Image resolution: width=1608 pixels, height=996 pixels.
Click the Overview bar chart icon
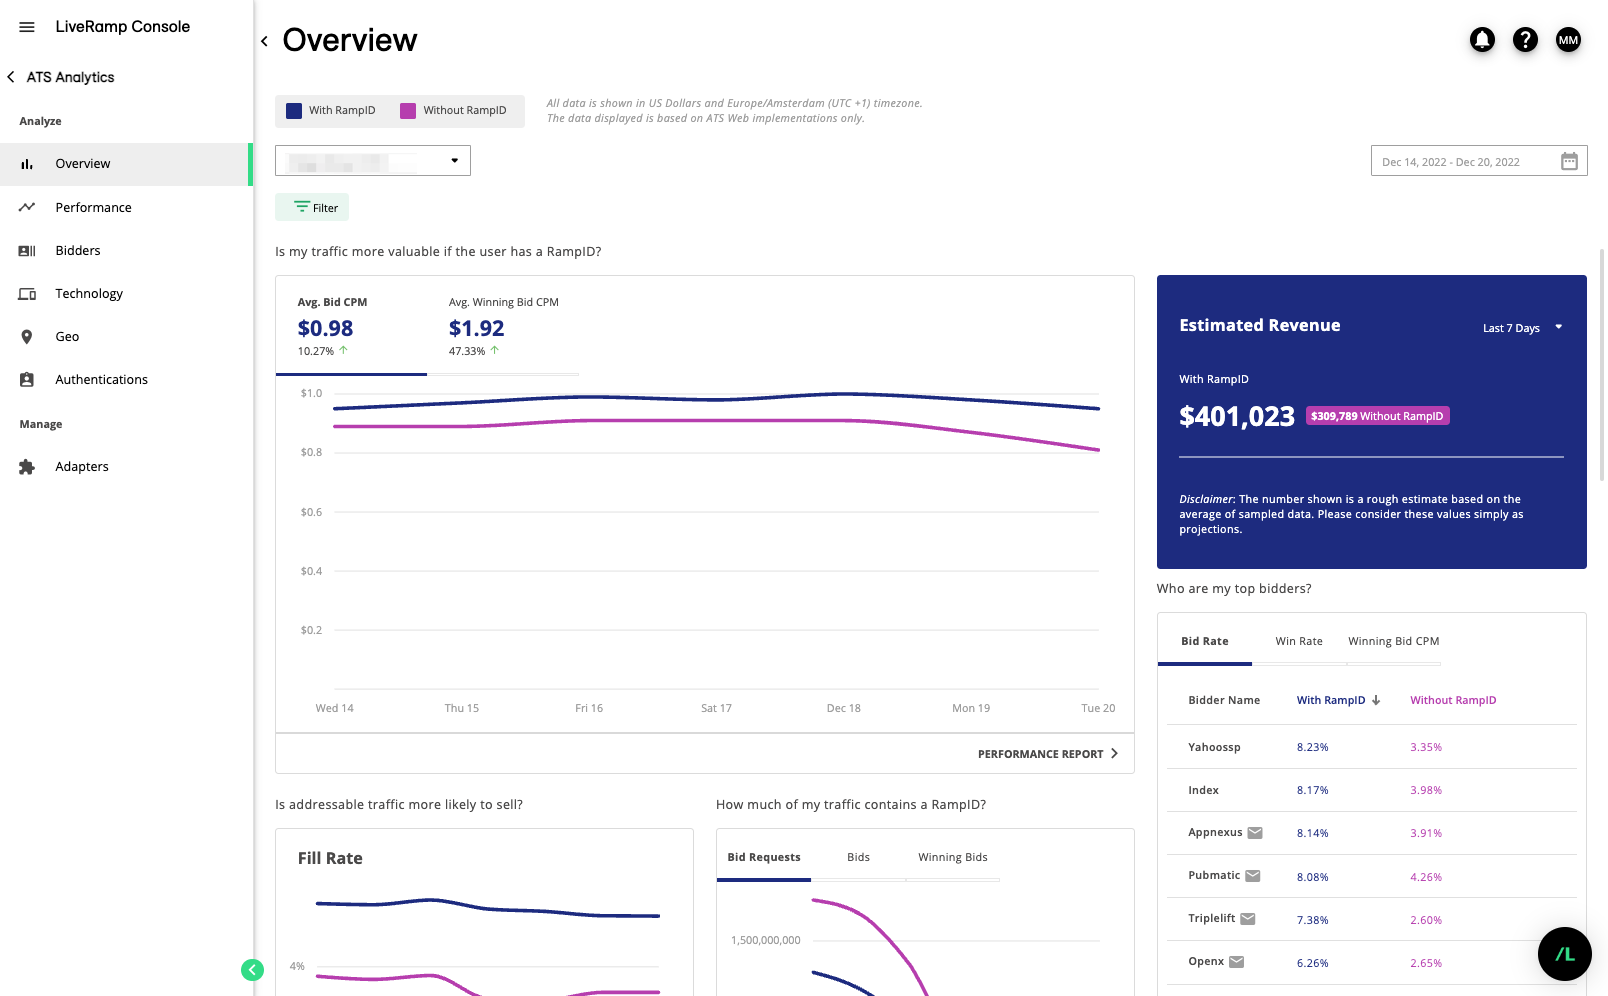(x=27, y=164)
